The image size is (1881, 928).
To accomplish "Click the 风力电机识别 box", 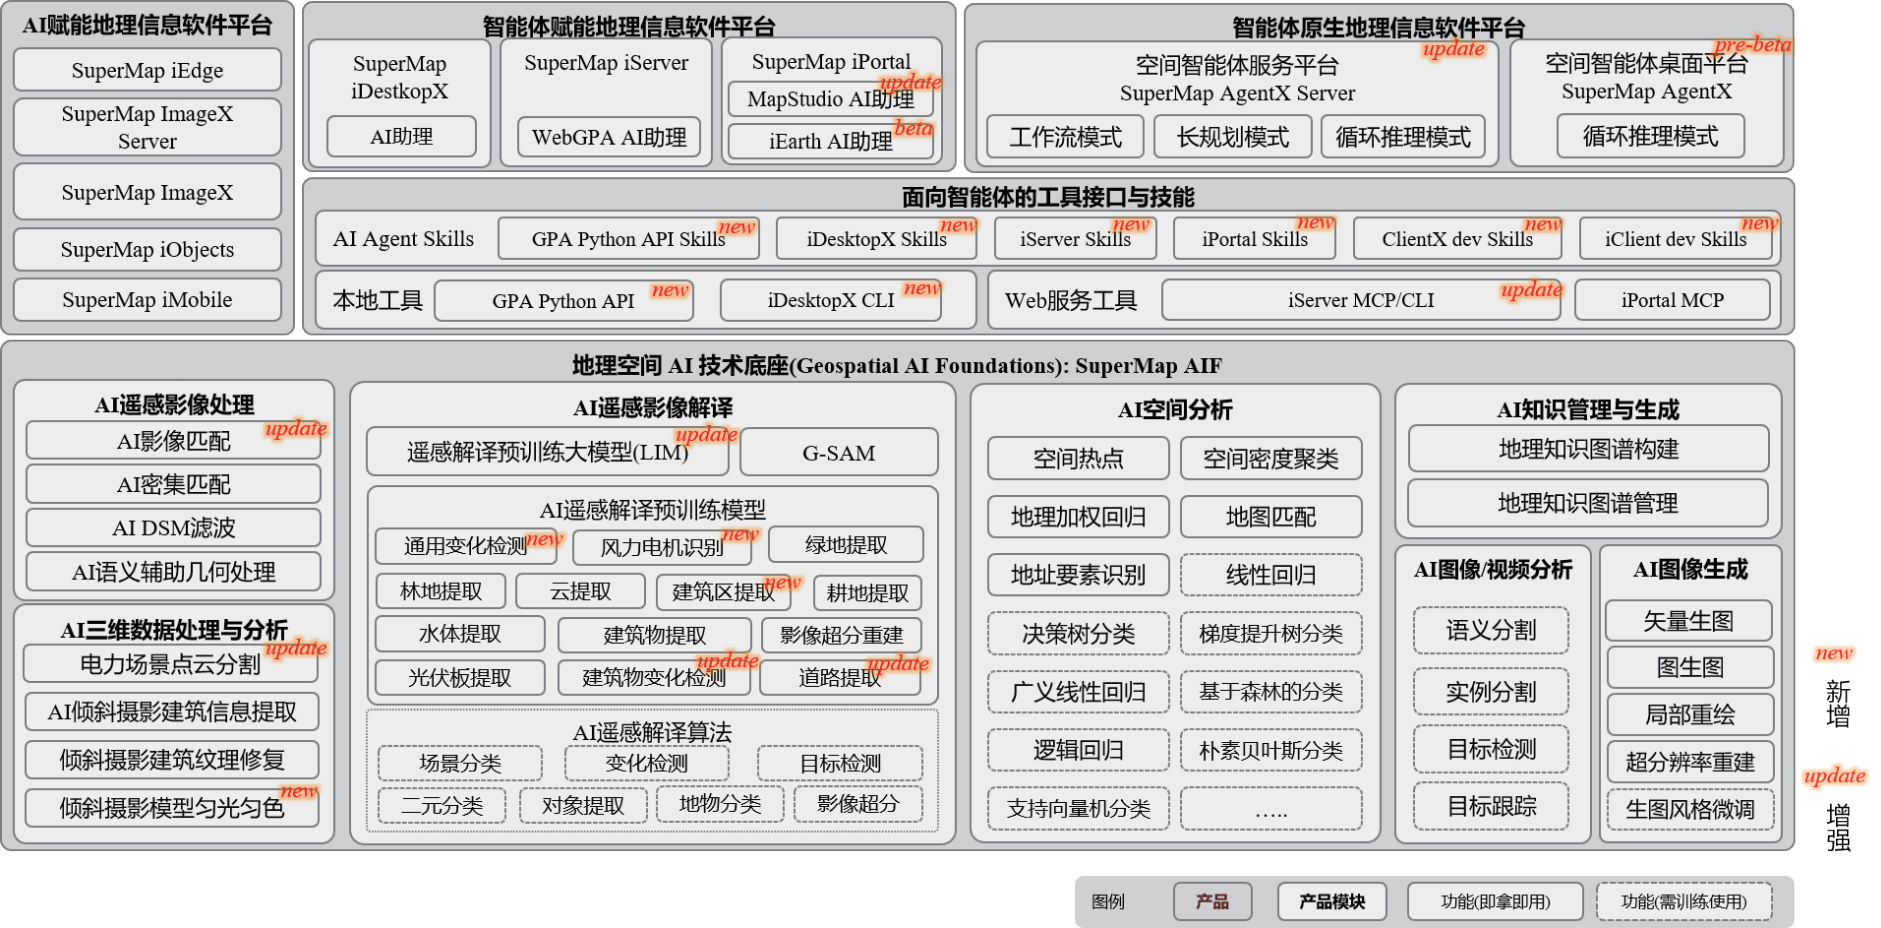I will (x=661, y=546).
